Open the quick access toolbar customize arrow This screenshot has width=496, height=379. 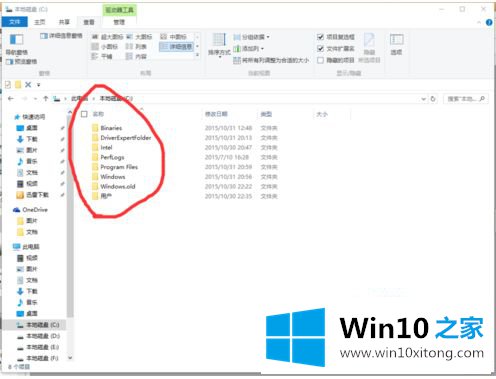(x=39, y=85)
